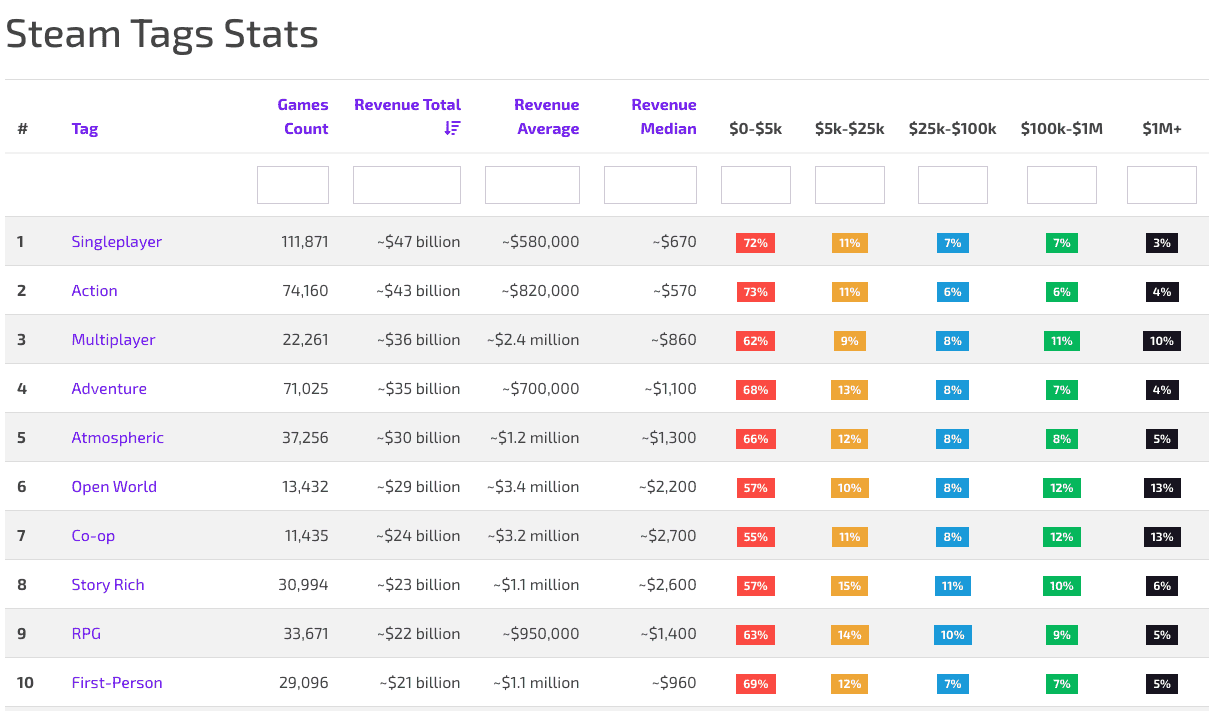Open the Adventure tag link
Image resolution: width=1216 pixels, height=711 pixels.
(x=109, y=389)
